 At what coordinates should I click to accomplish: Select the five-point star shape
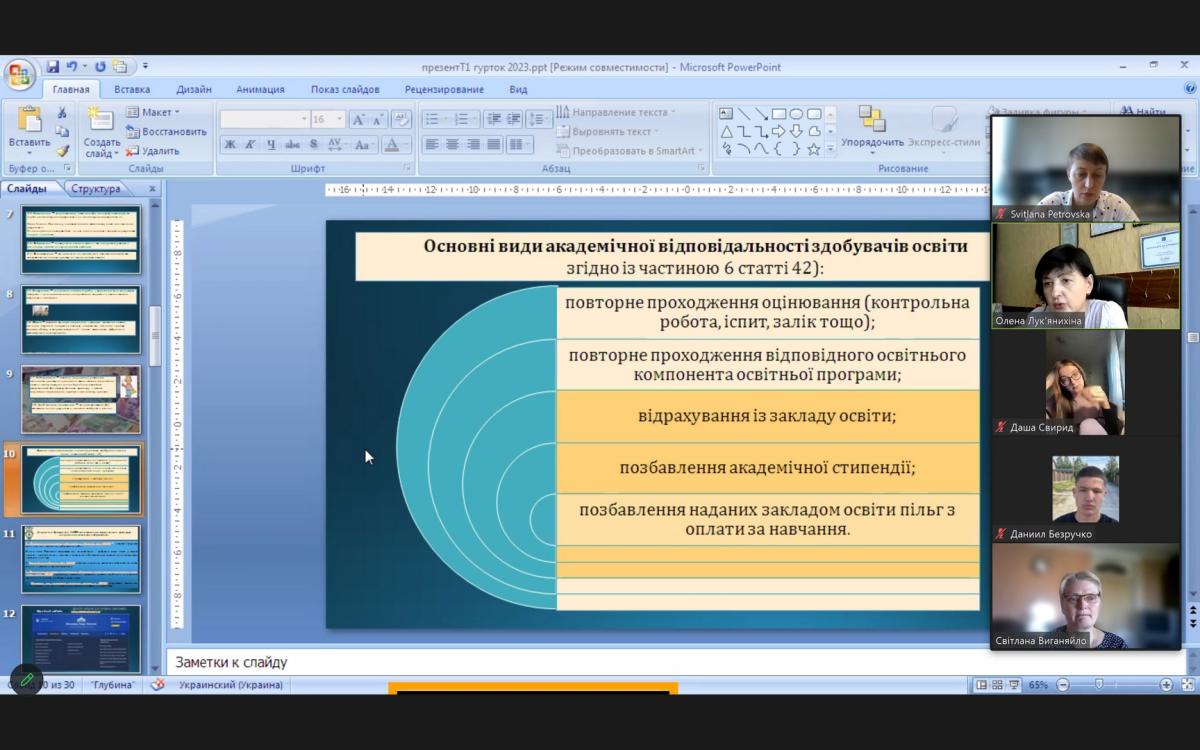click(814, 149)
